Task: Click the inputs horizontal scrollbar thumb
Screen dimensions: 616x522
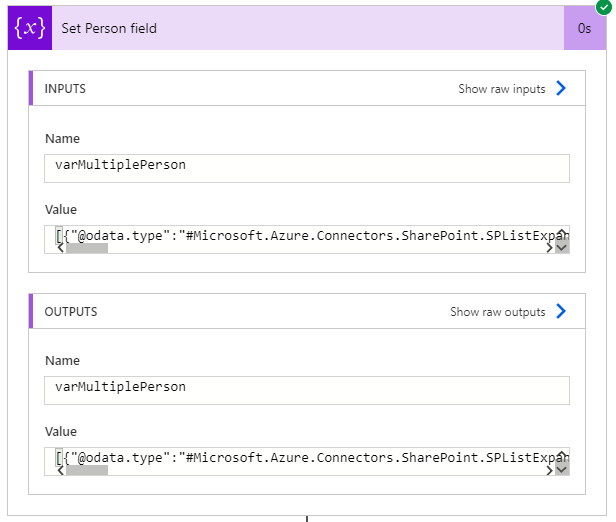Action: 87,248
